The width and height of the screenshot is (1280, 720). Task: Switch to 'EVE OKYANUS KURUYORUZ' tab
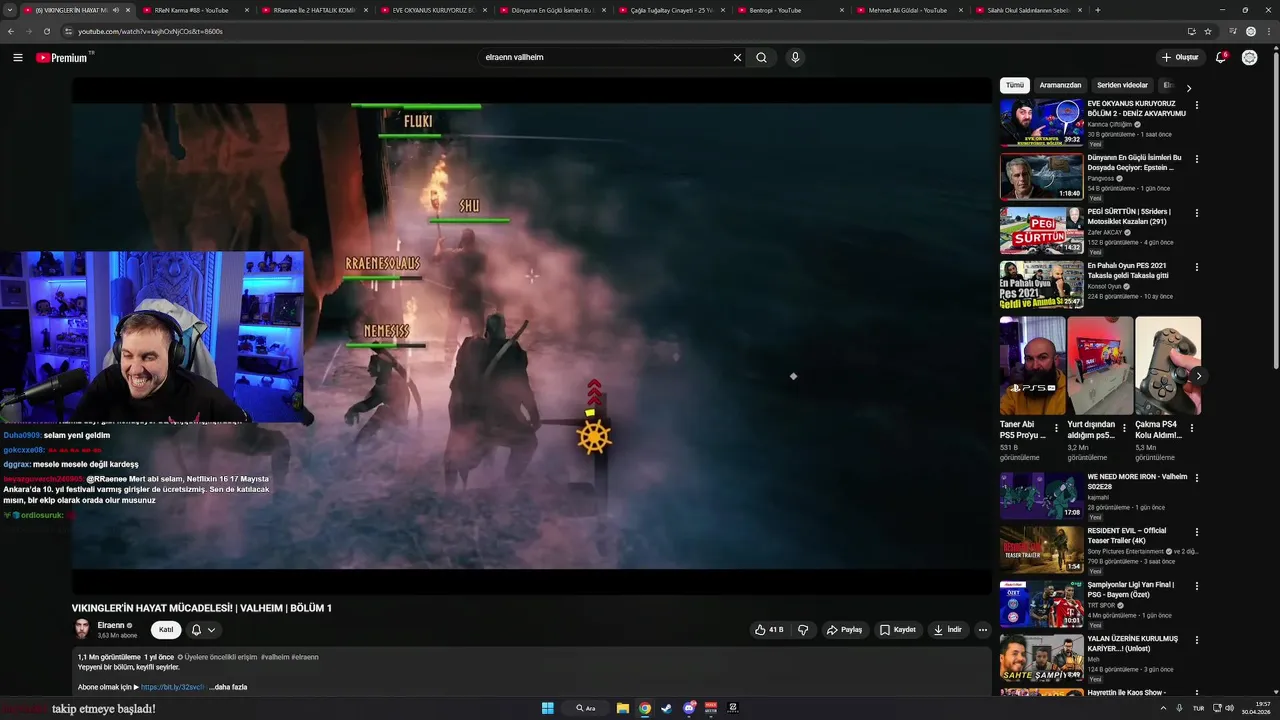(433, 10)
